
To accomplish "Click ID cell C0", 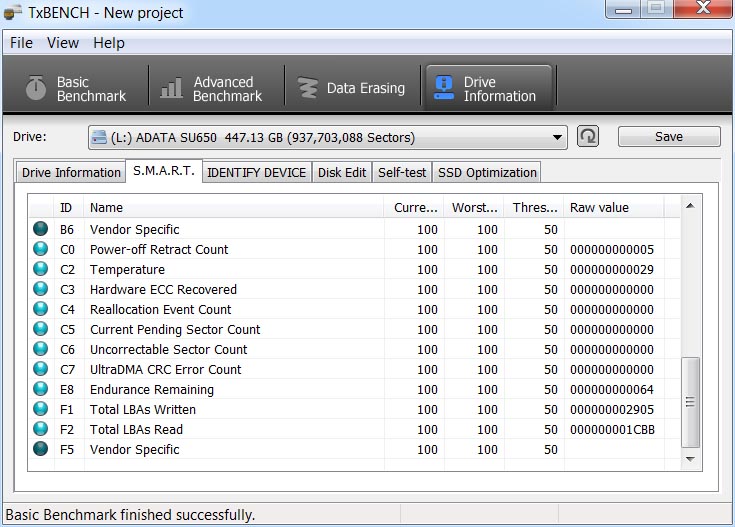I will (68, 249).
